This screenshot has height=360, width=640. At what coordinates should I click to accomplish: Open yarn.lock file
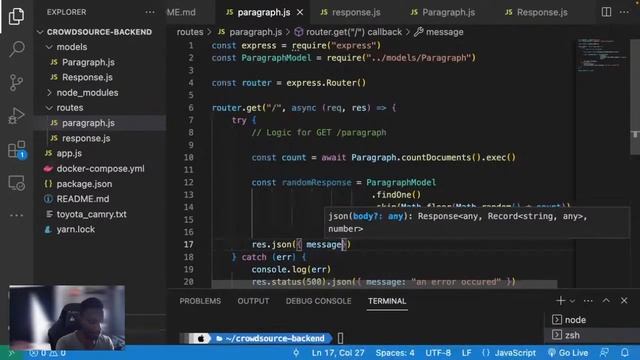pos(76,229)
